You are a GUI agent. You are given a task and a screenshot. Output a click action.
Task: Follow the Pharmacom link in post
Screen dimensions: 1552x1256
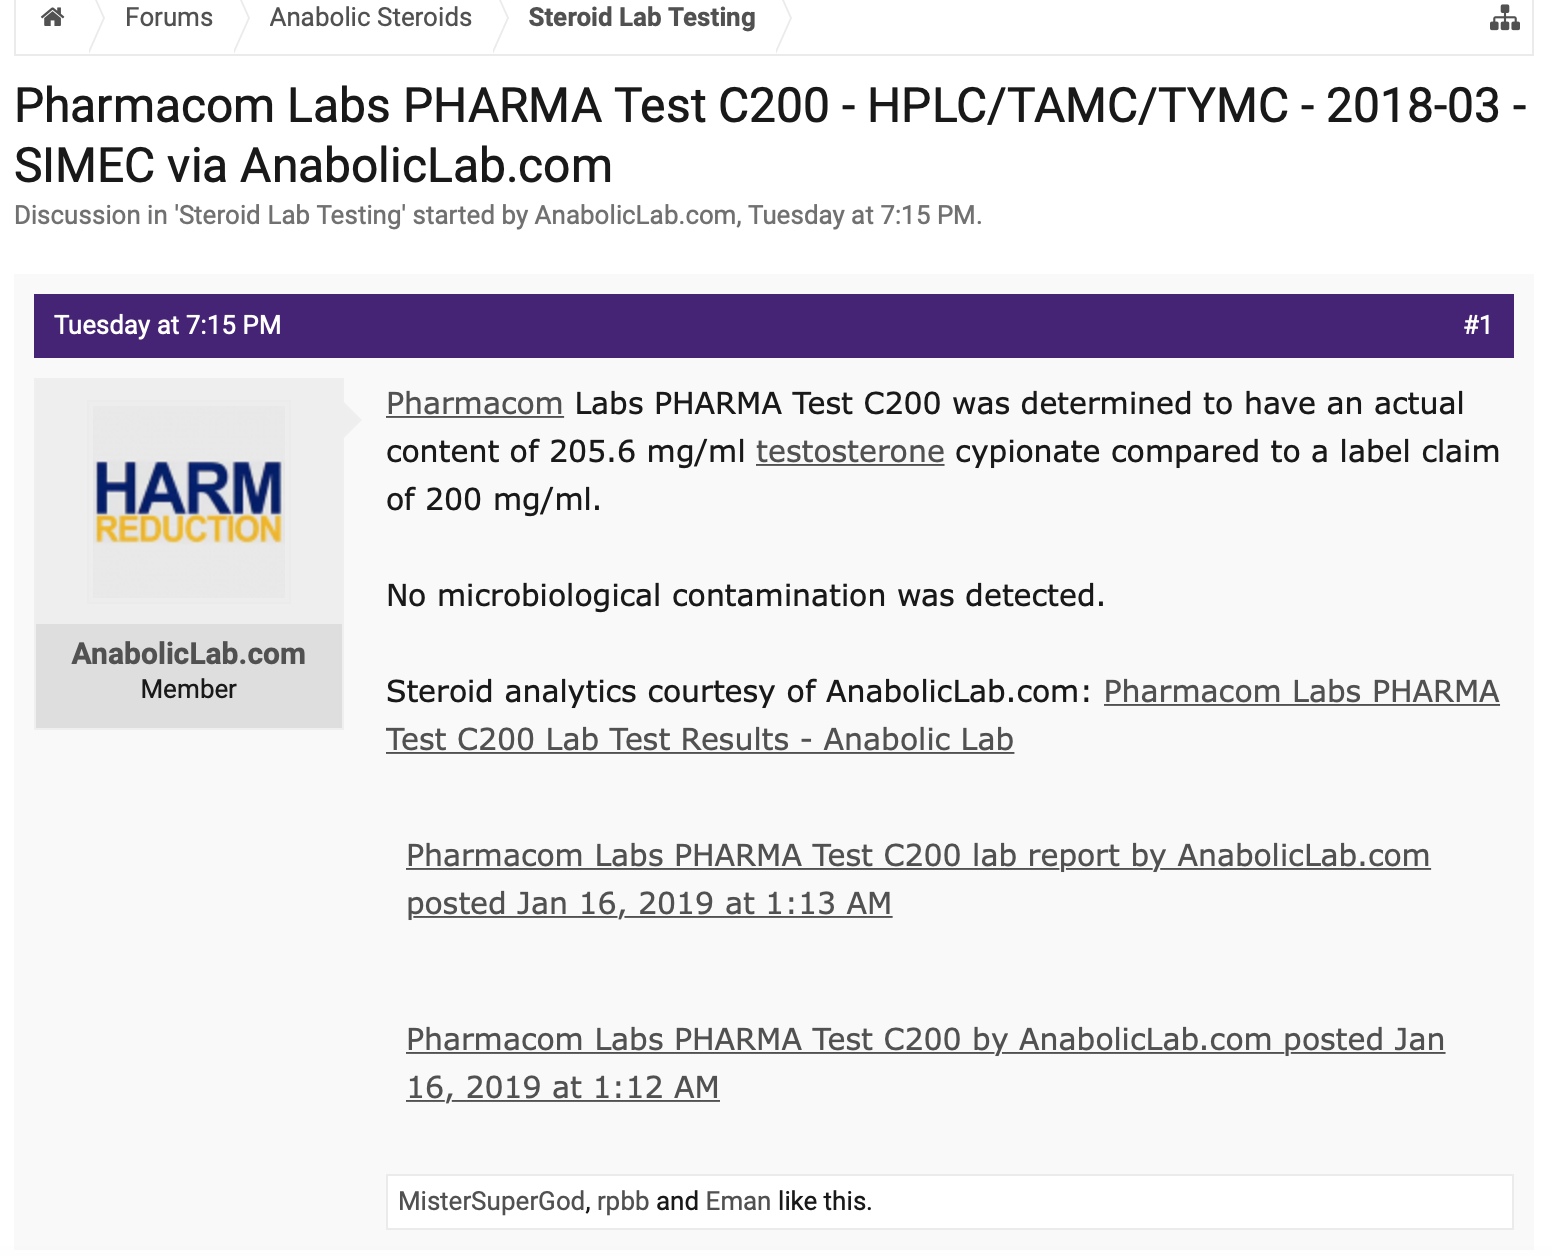point(475,403)
